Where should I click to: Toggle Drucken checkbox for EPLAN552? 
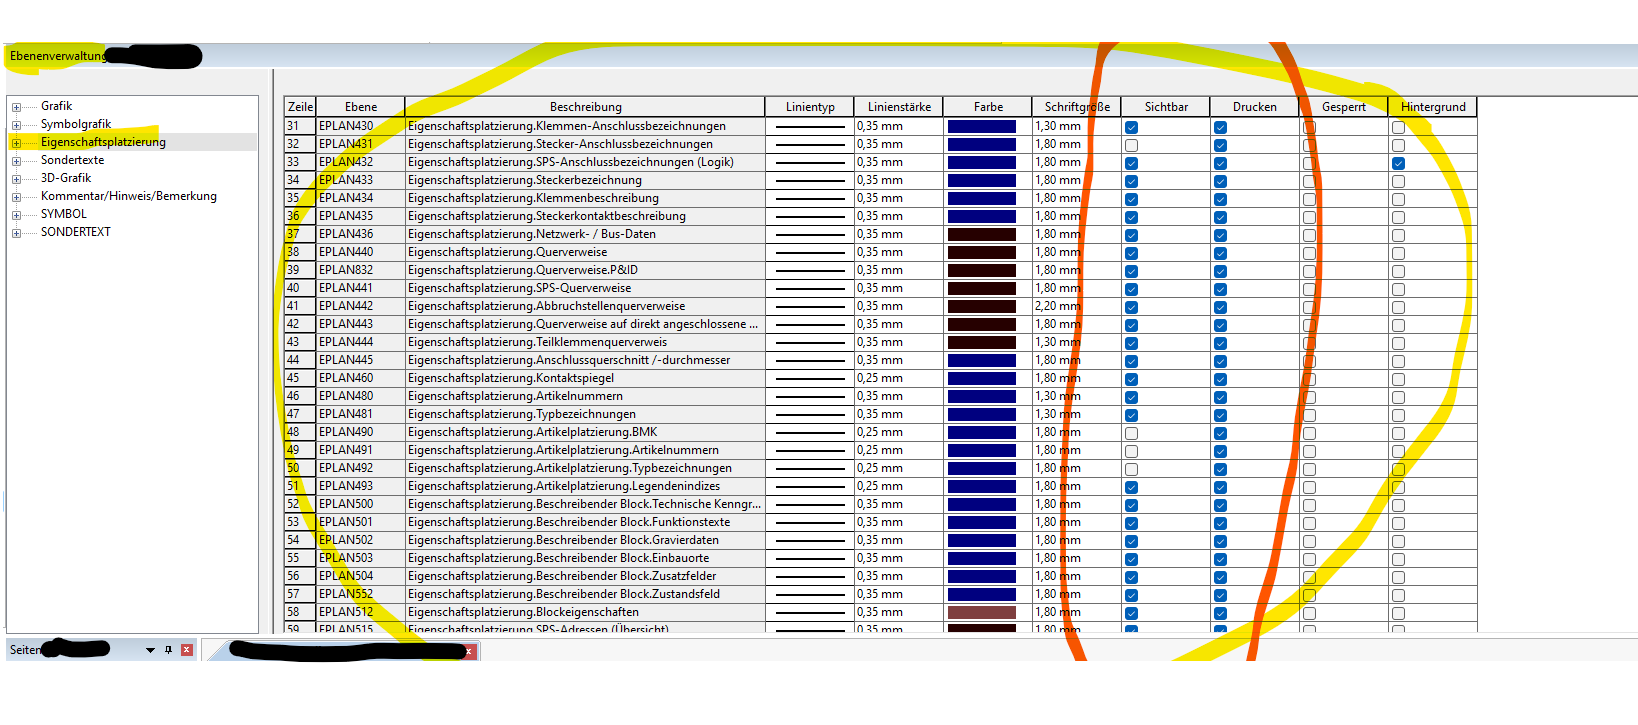tap(1220, 595)
